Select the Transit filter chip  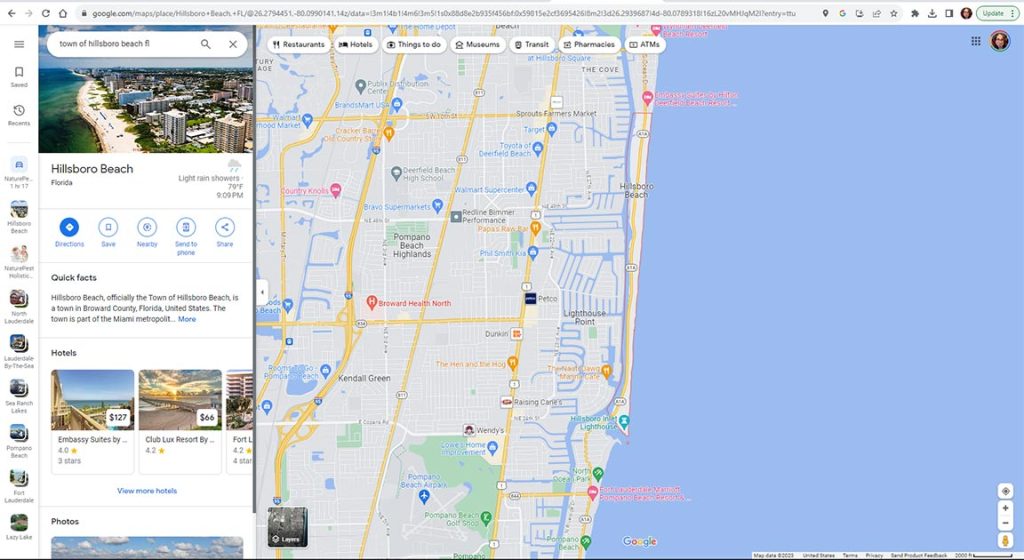click(x=532, y=44)
